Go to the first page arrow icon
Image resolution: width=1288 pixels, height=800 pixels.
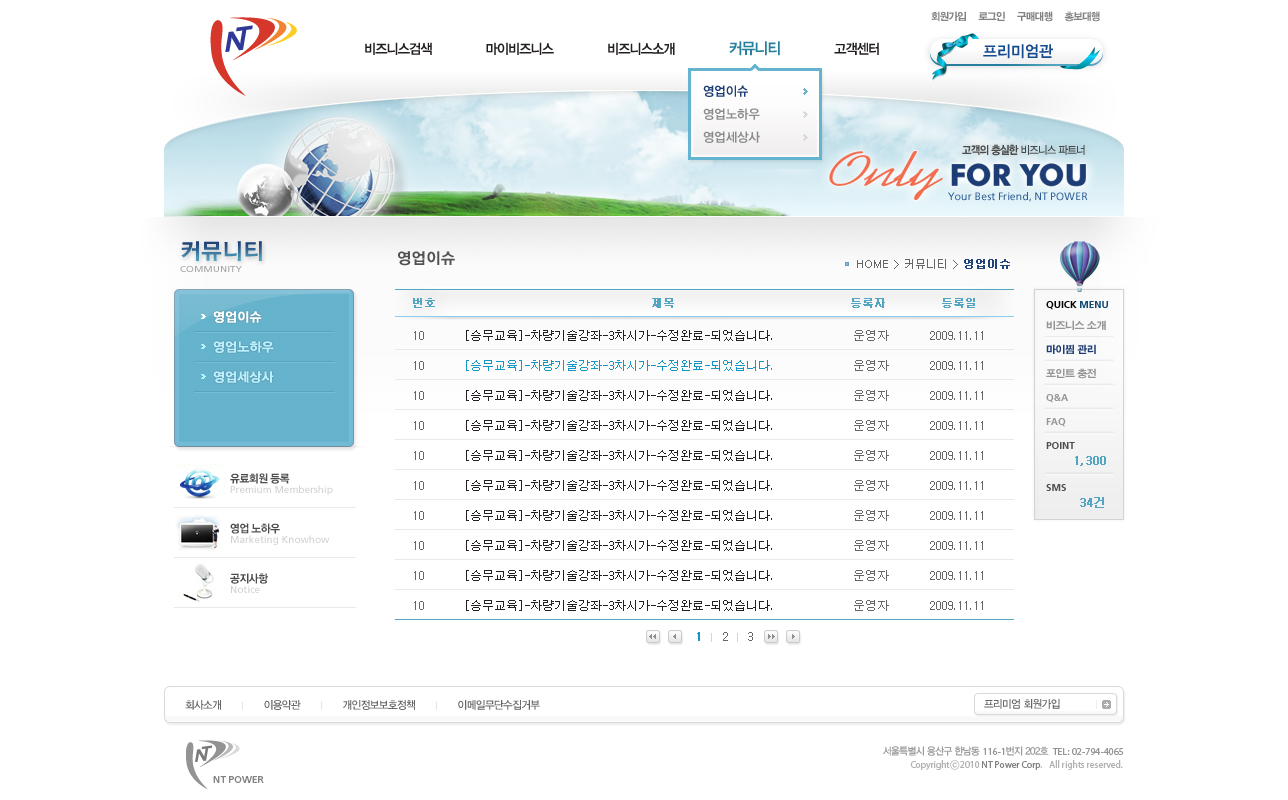click(x=653, y=637)
